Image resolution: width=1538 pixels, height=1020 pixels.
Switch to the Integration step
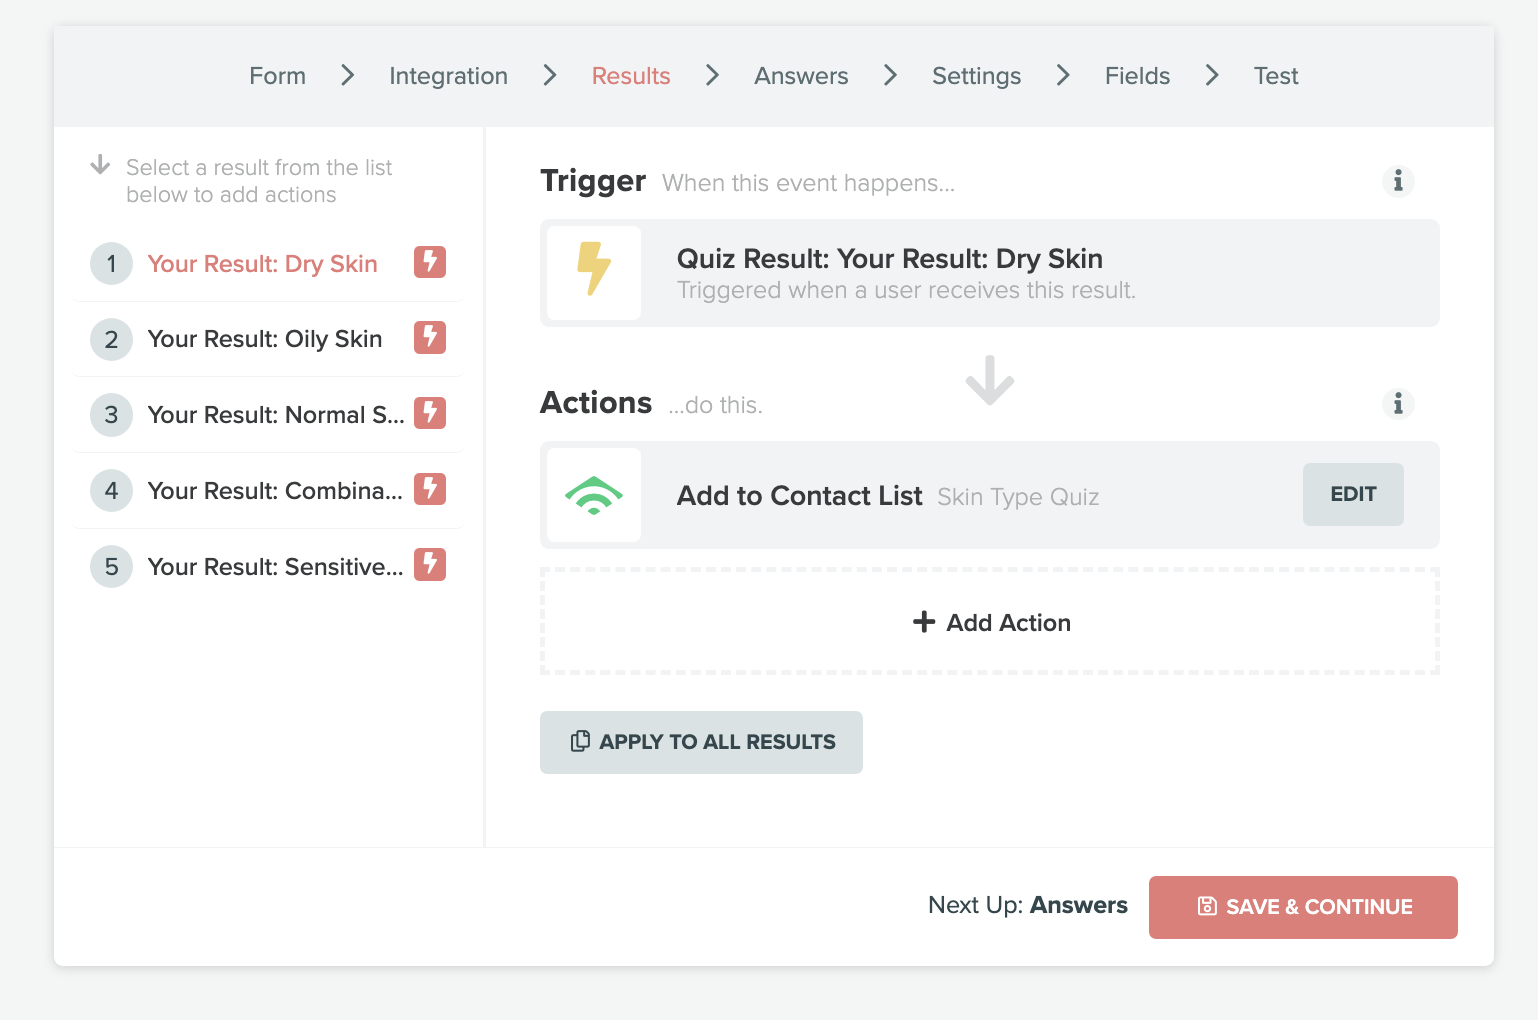pyautogui.click(x=448, y=76)
